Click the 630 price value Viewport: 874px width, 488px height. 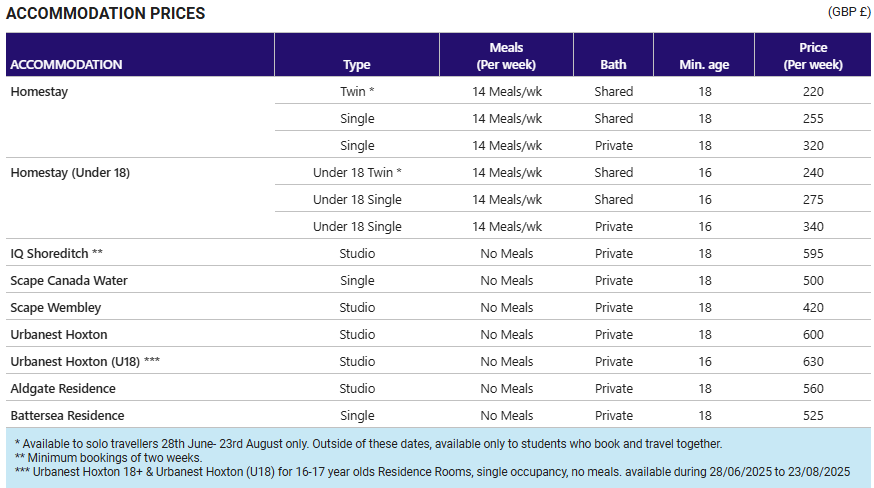tap(813, 361)
